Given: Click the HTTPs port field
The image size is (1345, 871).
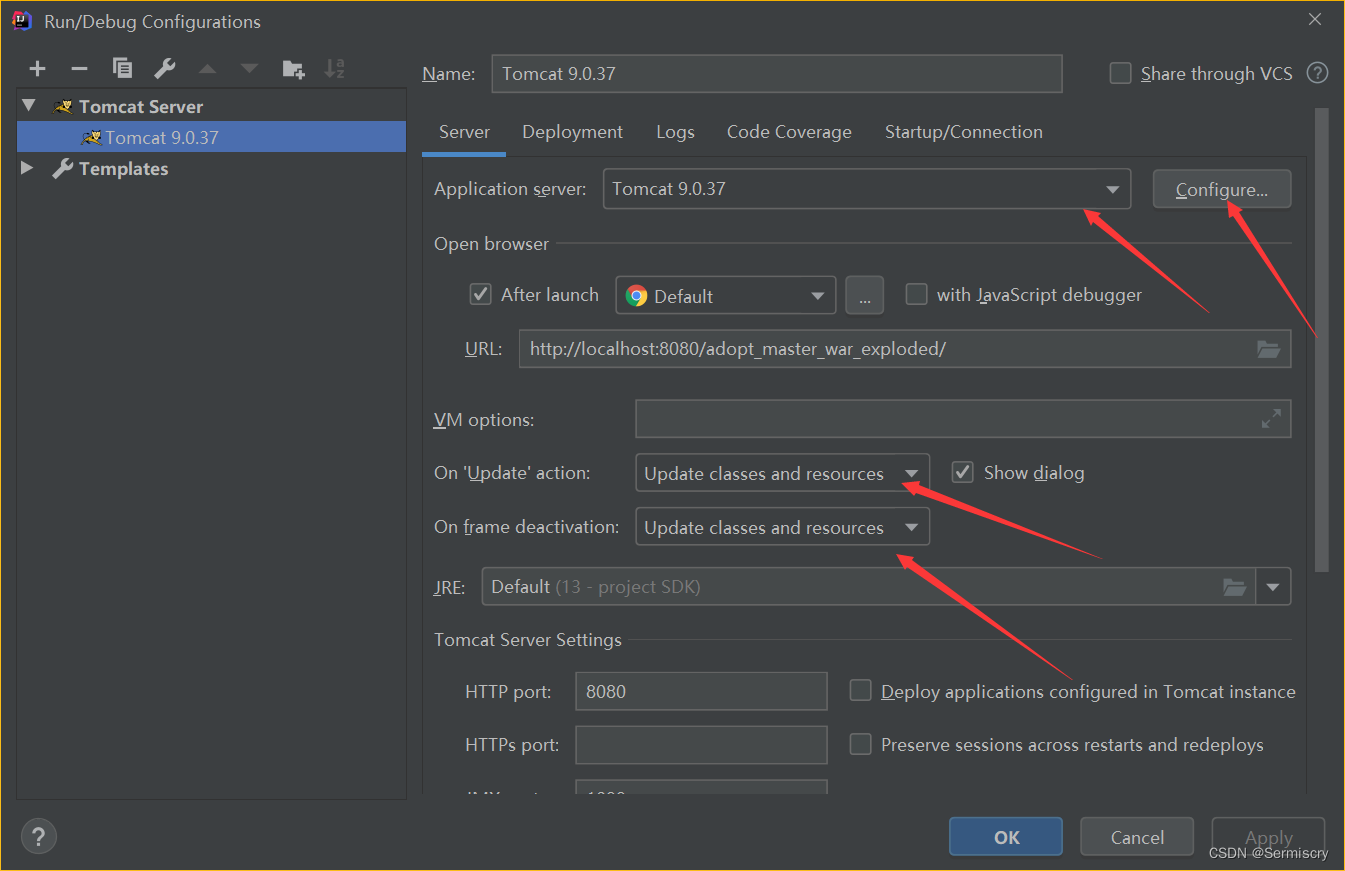Looking at the screenshot, I should click(701, 745).
